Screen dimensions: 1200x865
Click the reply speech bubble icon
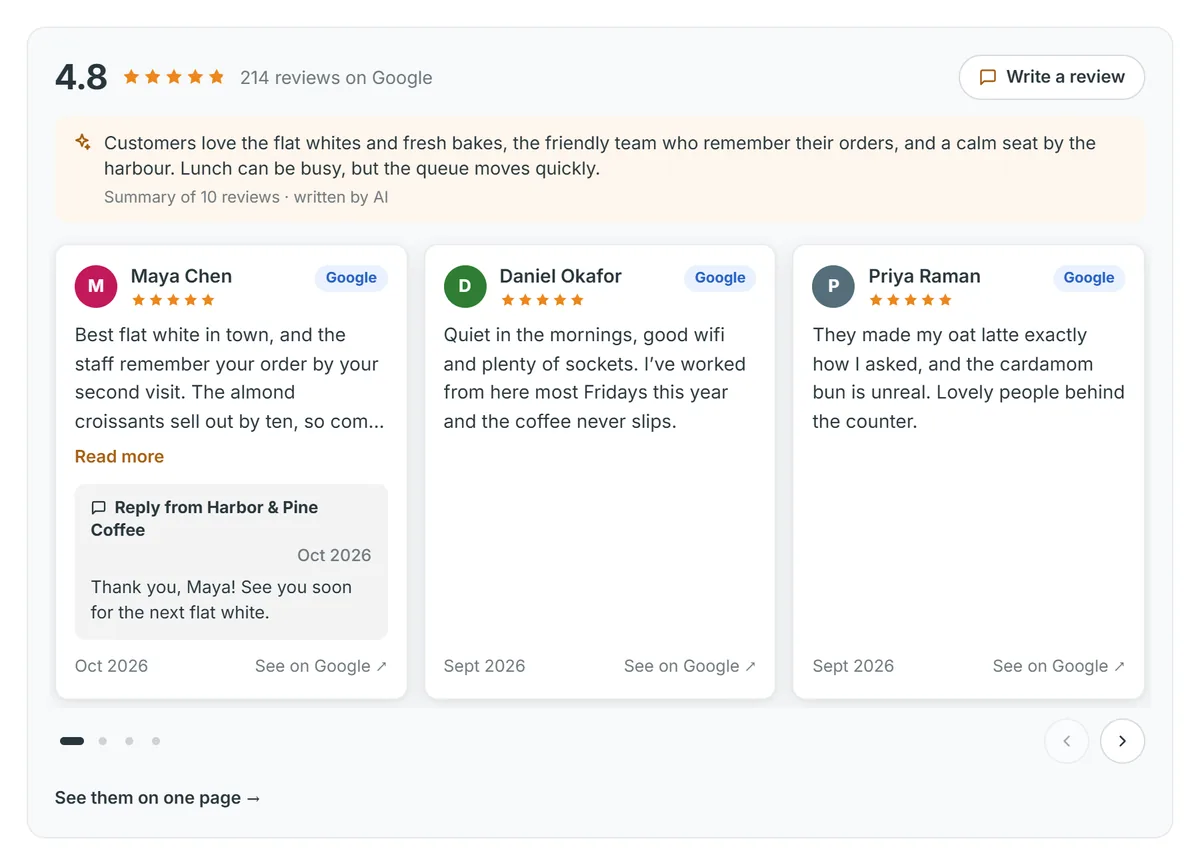coord(99,508)
